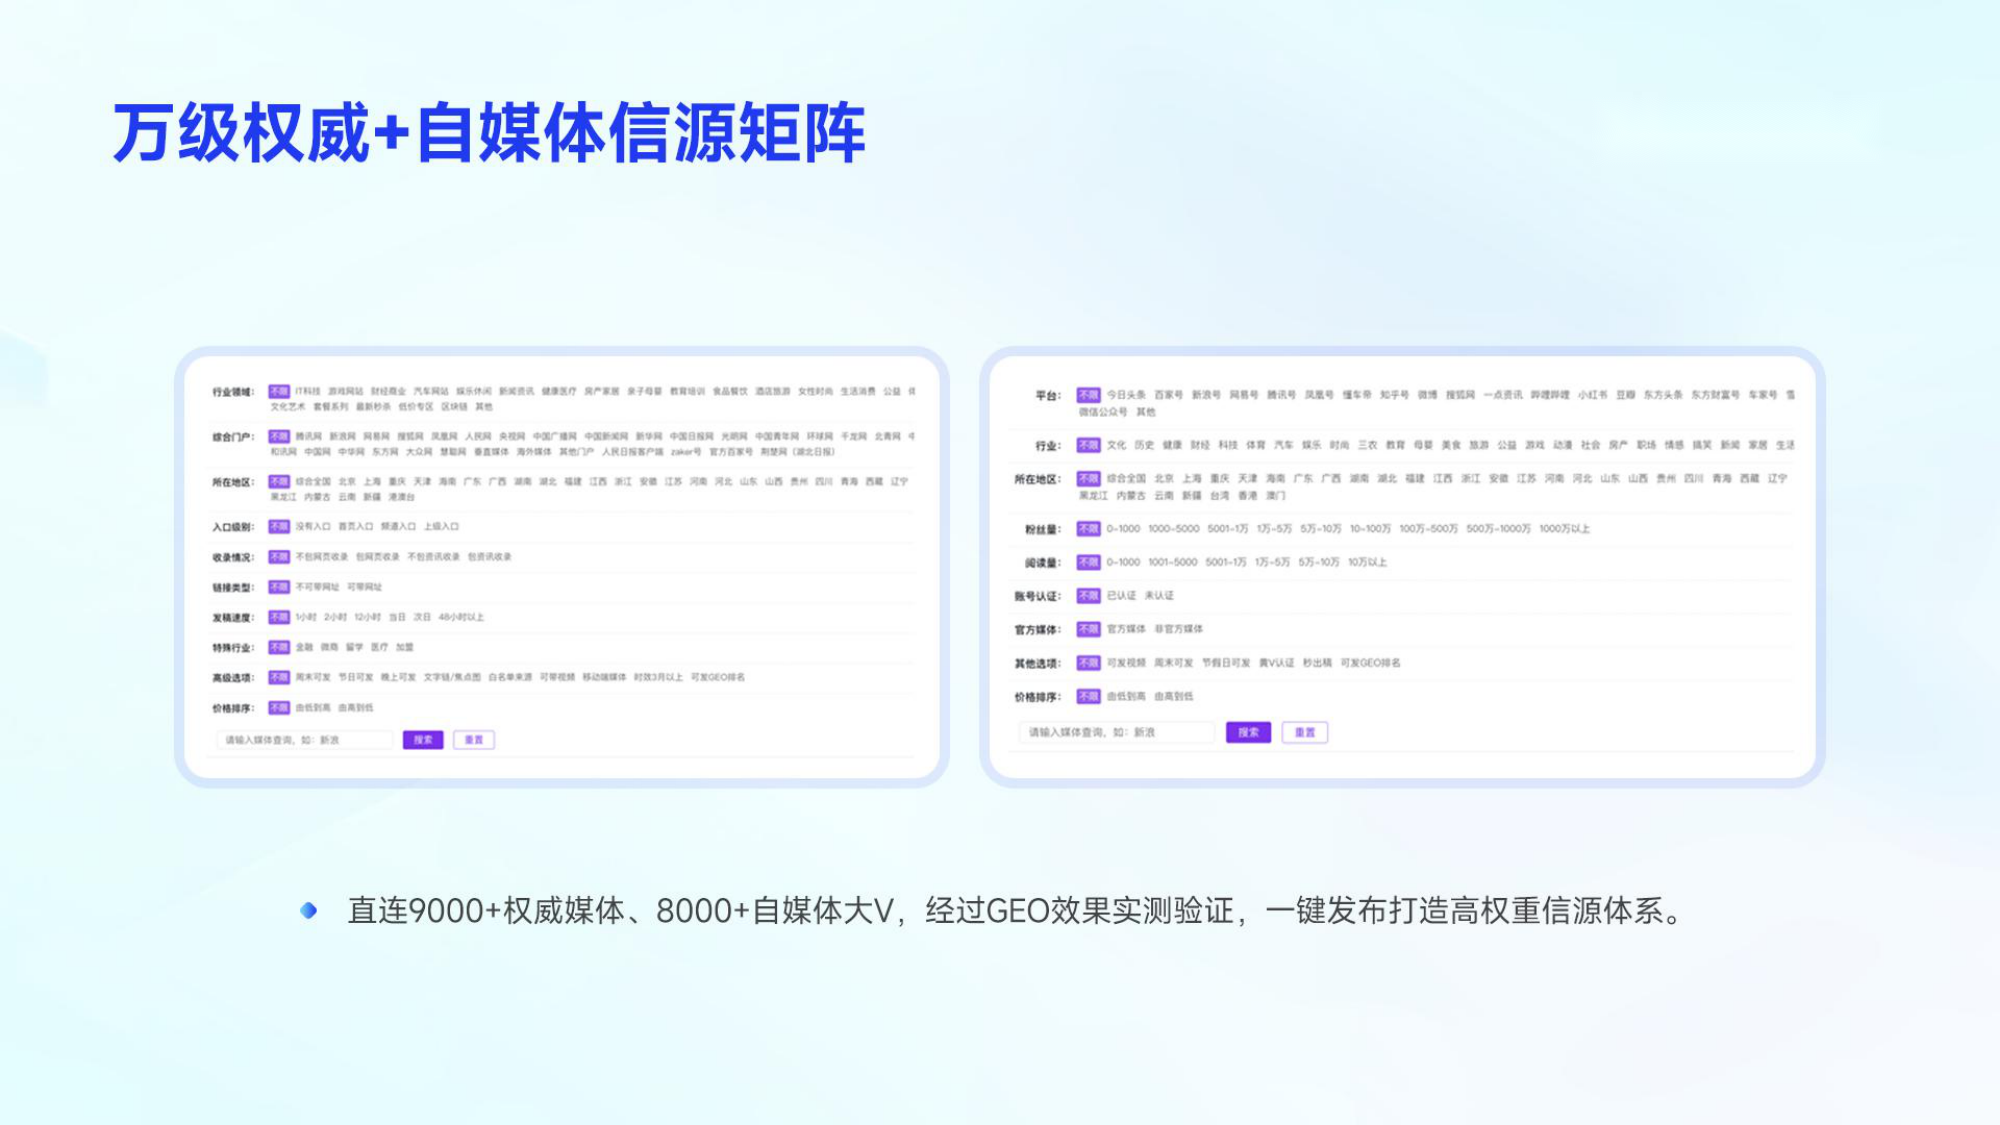2000x1125 pixels.
Task: Choose 非官方媒体 option
Action: click(1179, 629)
